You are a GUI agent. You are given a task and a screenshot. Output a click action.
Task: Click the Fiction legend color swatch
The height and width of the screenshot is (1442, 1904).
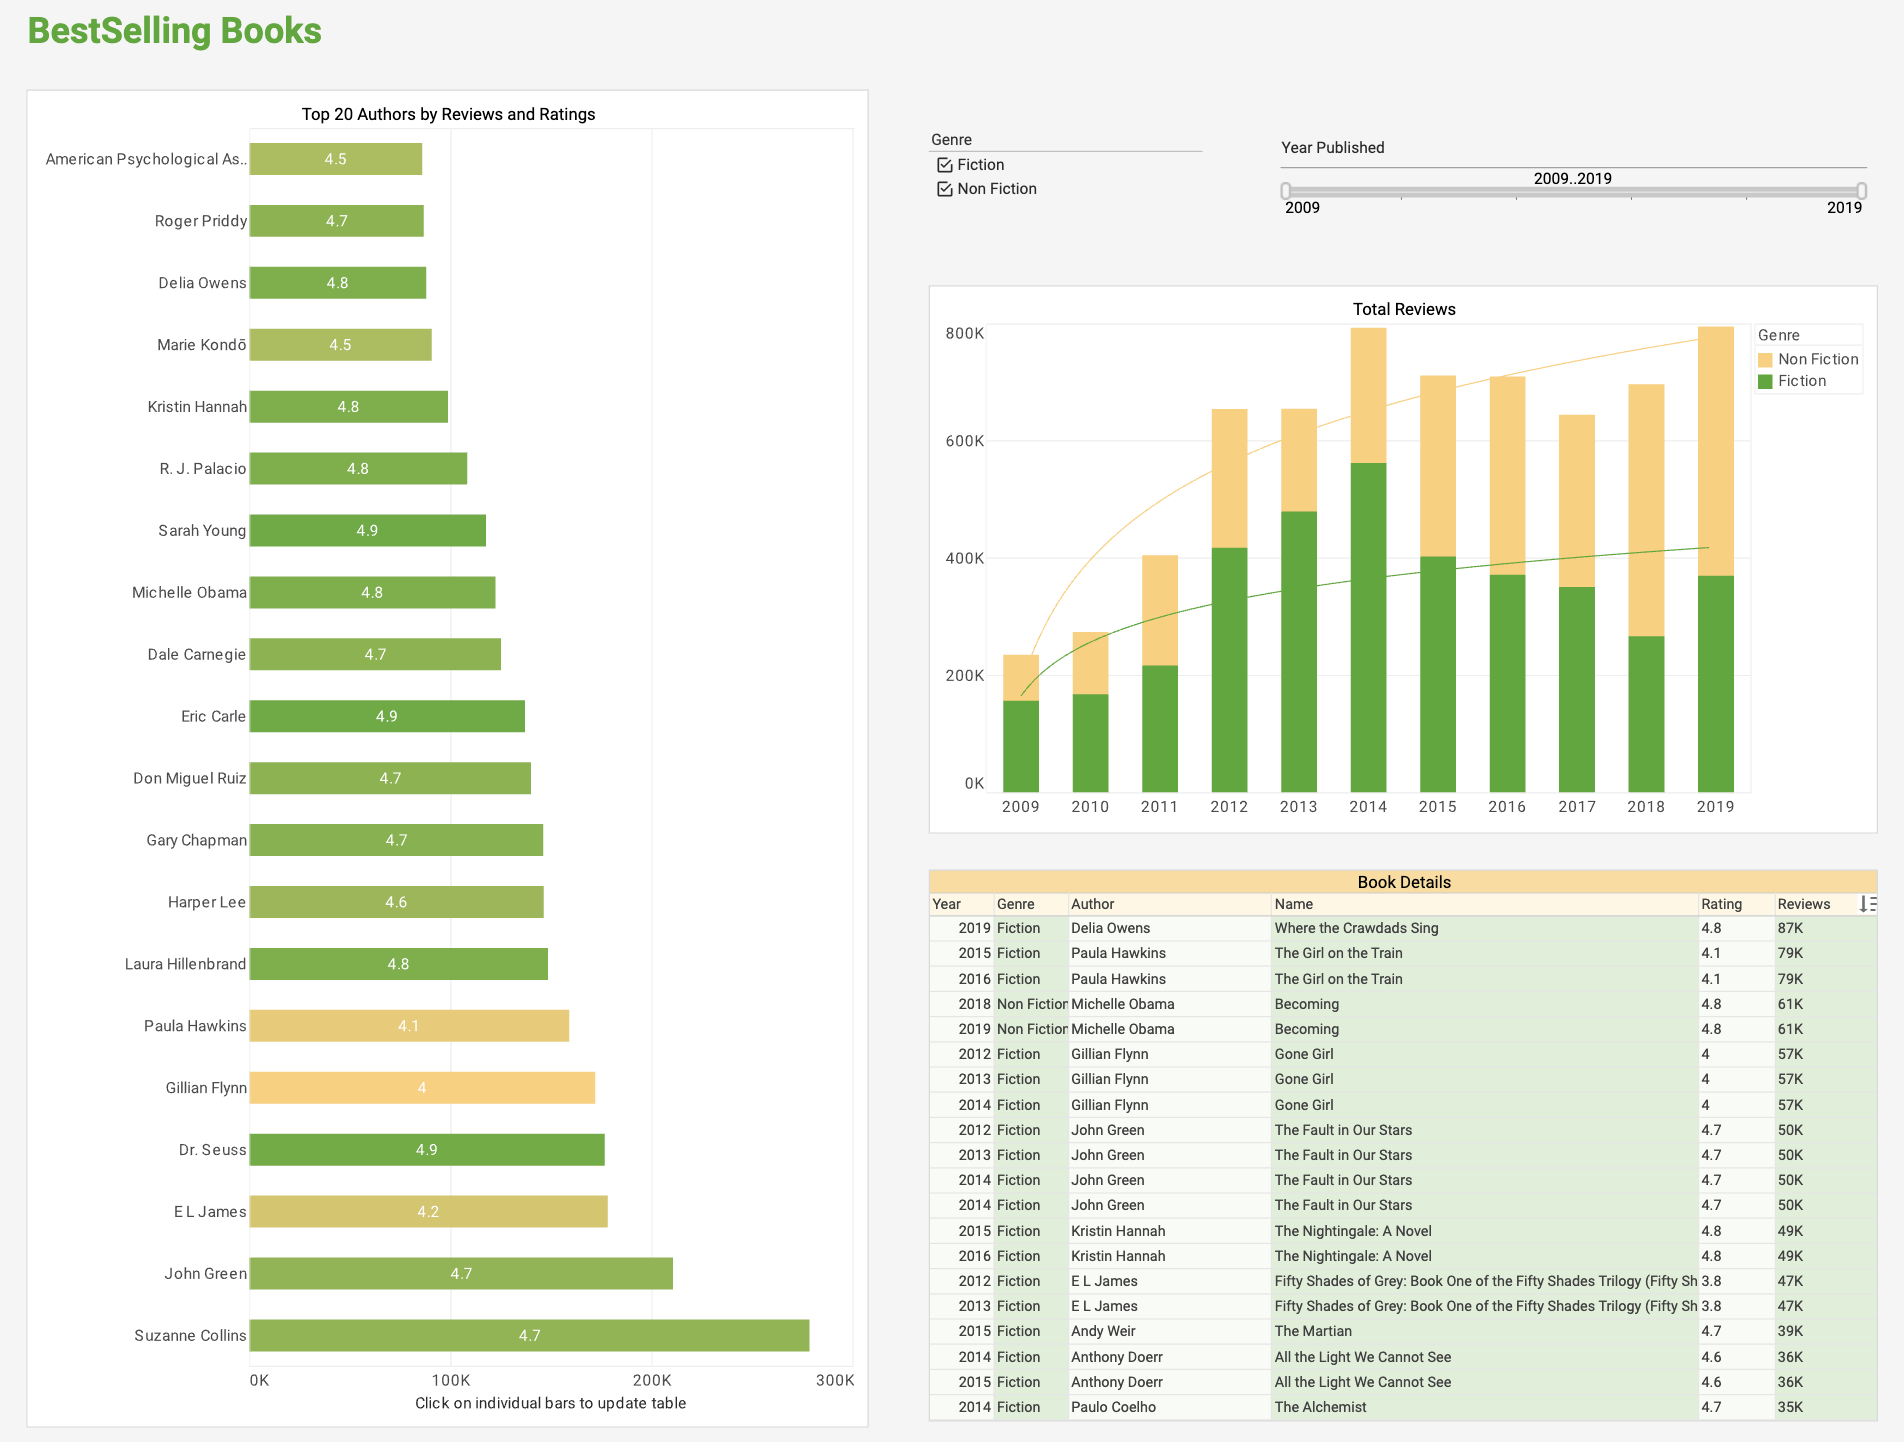tap(1765, 382)
